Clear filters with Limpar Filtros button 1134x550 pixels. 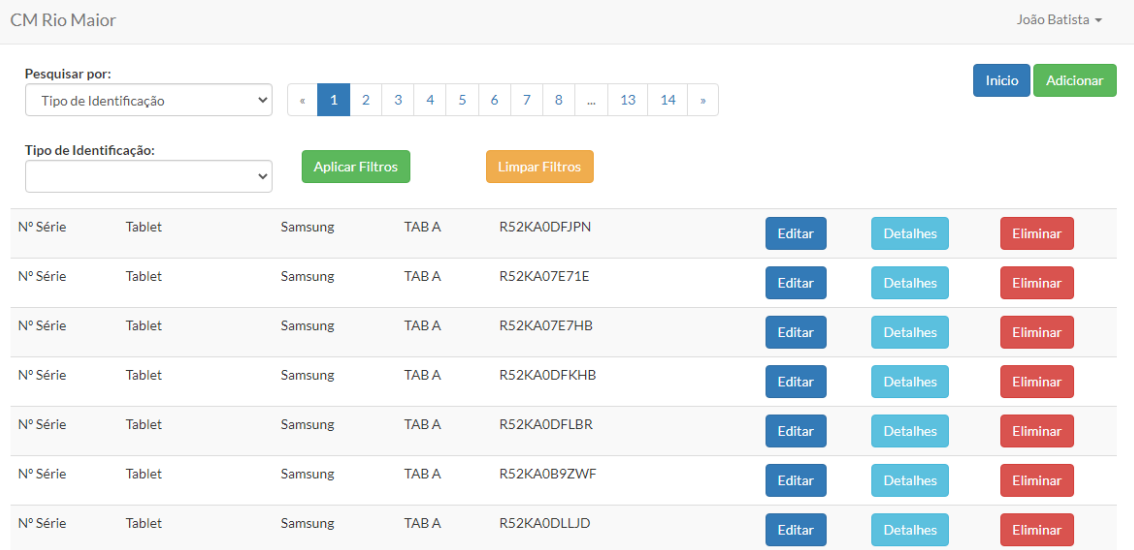point(540,166)
